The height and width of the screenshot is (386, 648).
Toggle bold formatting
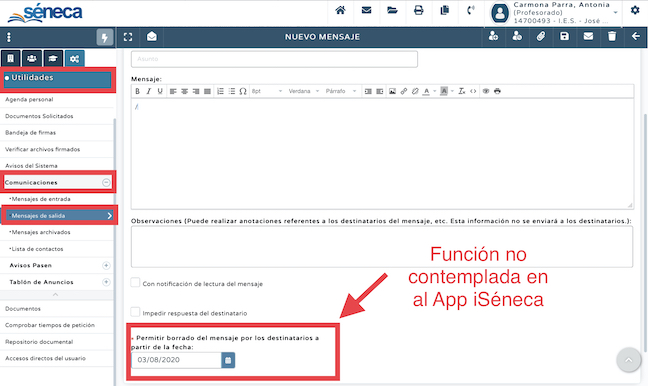[138, 91]
